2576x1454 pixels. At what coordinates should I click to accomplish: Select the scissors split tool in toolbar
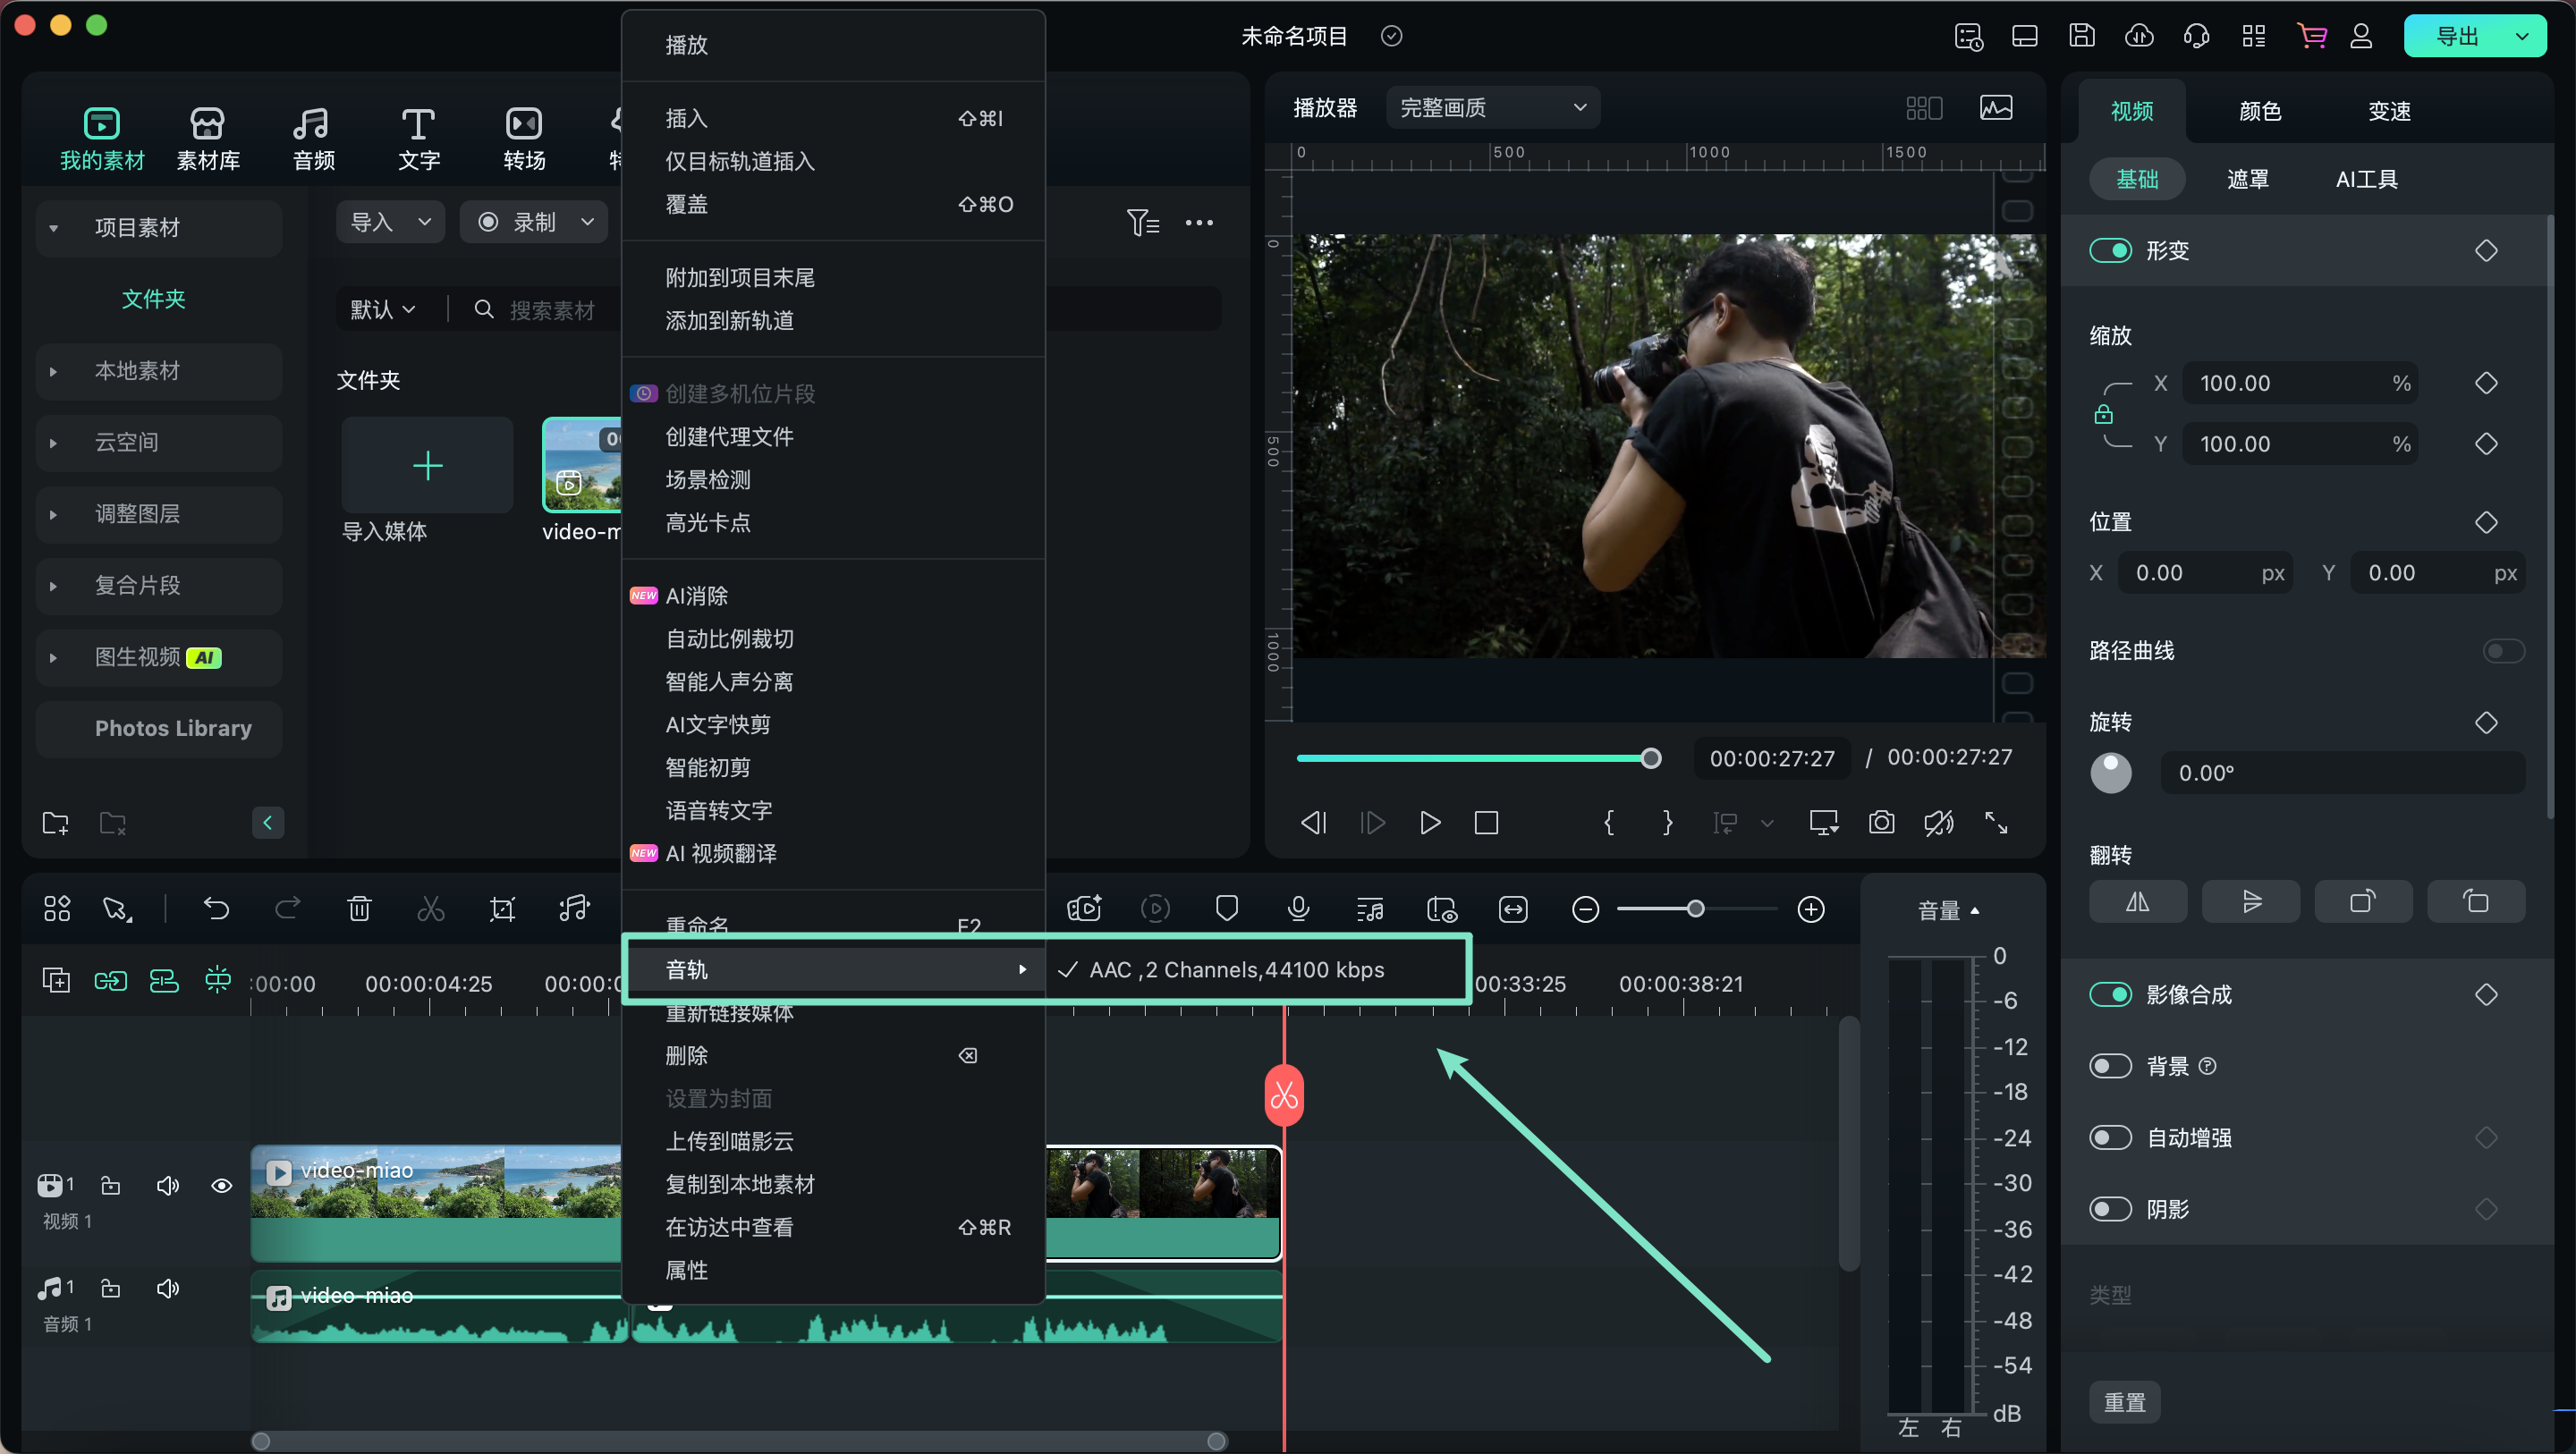tap(431, 909)
